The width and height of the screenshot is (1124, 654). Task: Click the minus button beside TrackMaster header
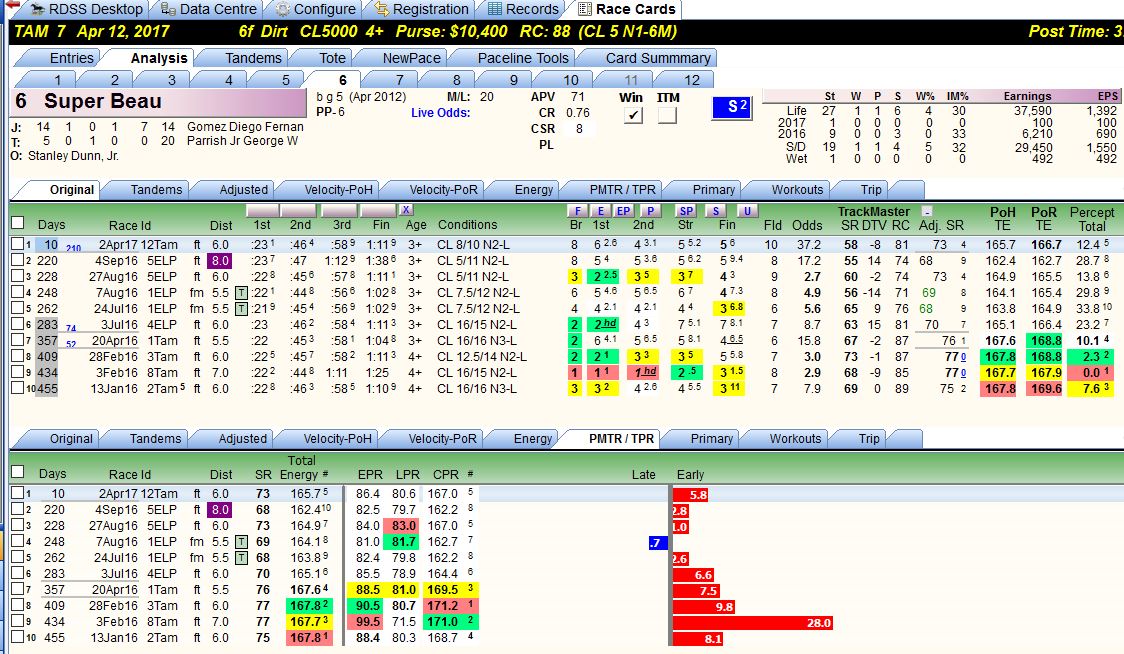927,212
